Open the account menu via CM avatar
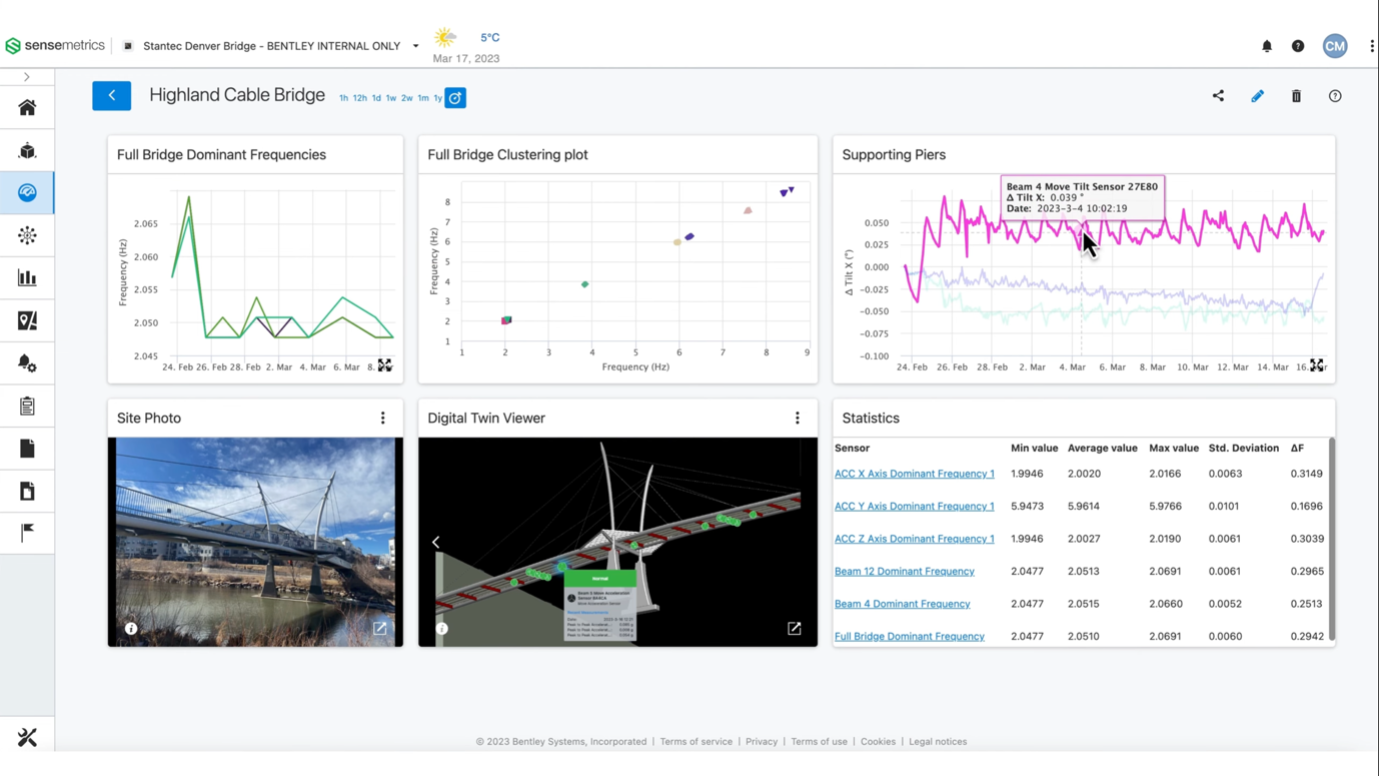 (x=1334, y=45)
